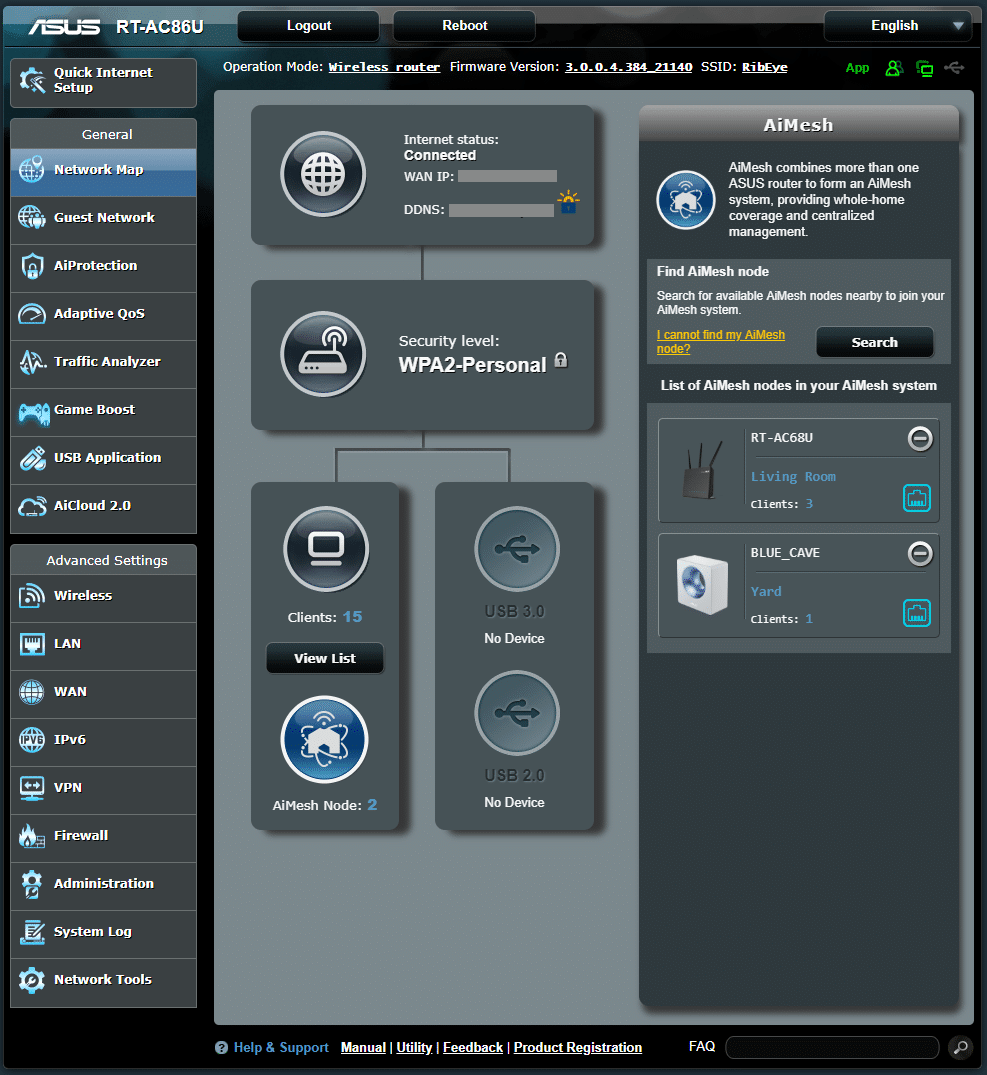Select the wireless router security icon
Image resolution: width=987 pixels, height=1075 pixels.
323,355
